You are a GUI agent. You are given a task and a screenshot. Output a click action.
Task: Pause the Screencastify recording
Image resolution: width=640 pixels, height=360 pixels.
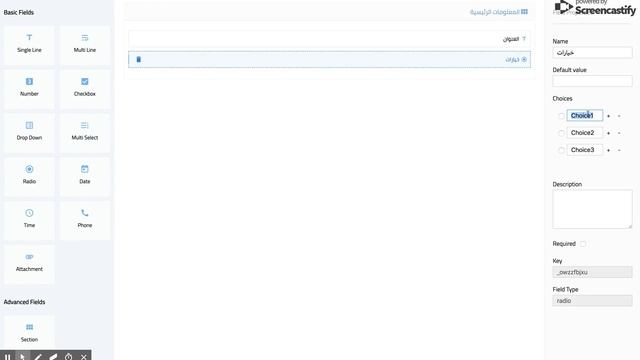7,357
